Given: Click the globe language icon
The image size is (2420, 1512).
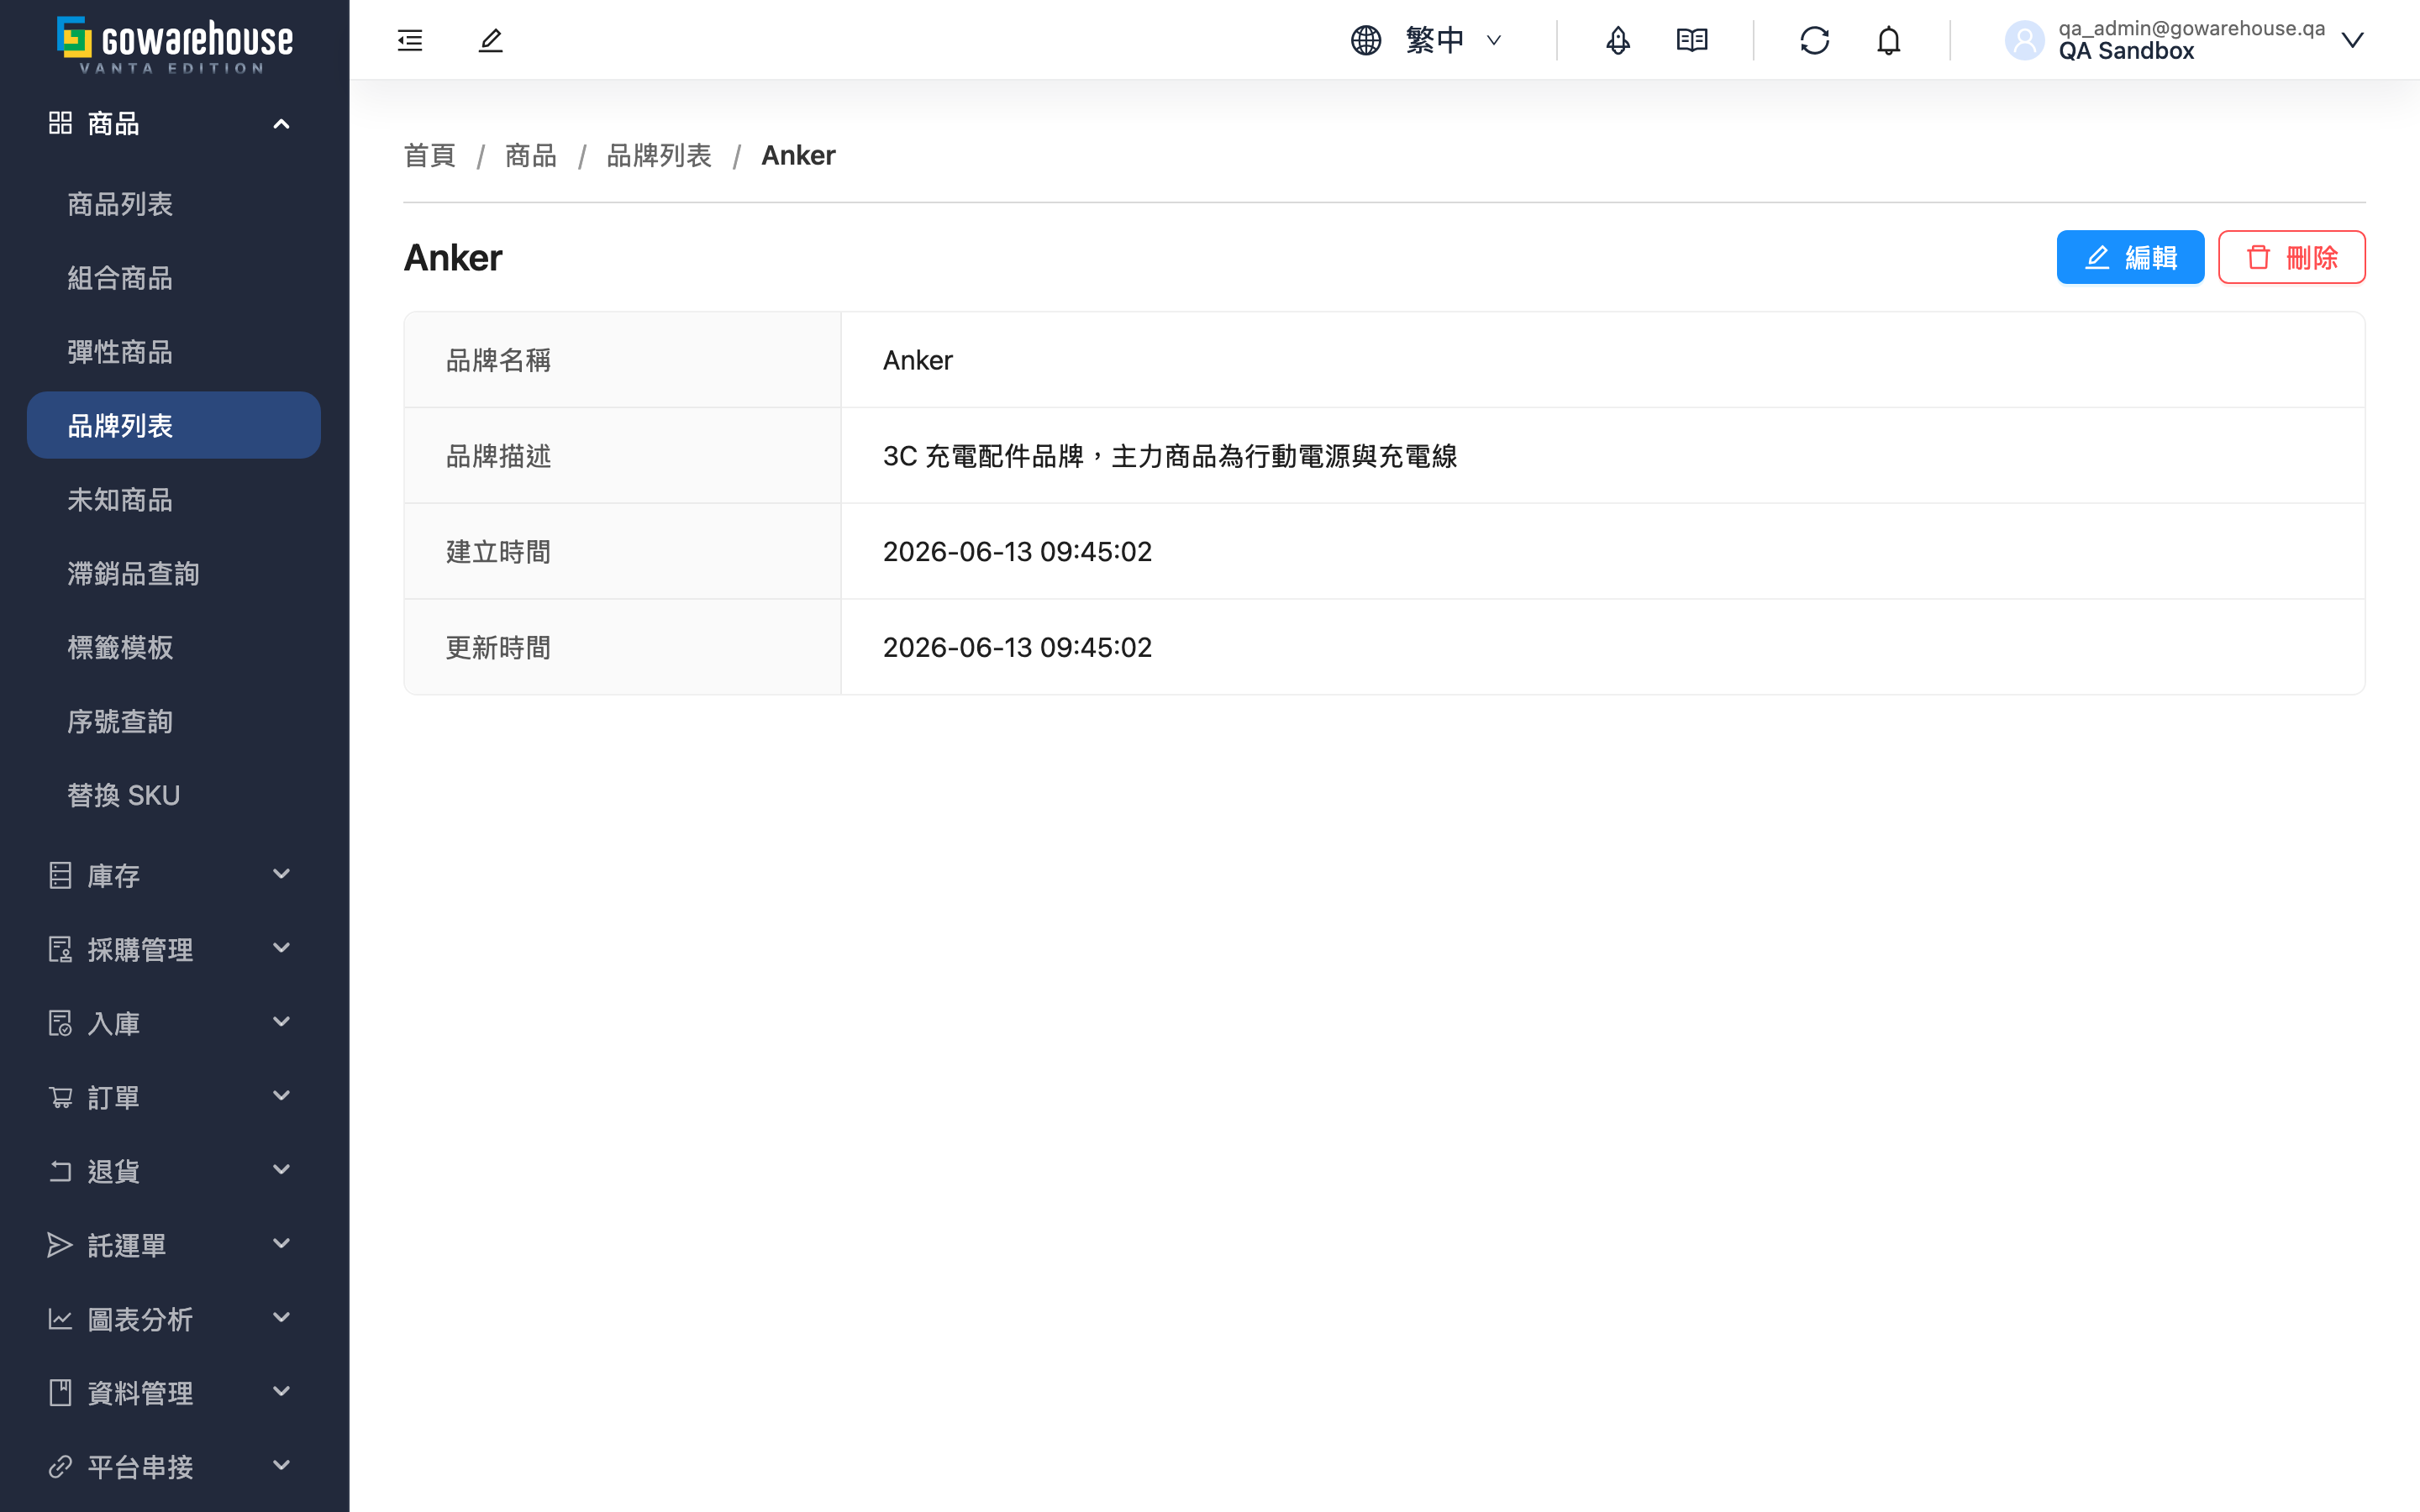Looking at the screenshot, I should (1365, 40).
